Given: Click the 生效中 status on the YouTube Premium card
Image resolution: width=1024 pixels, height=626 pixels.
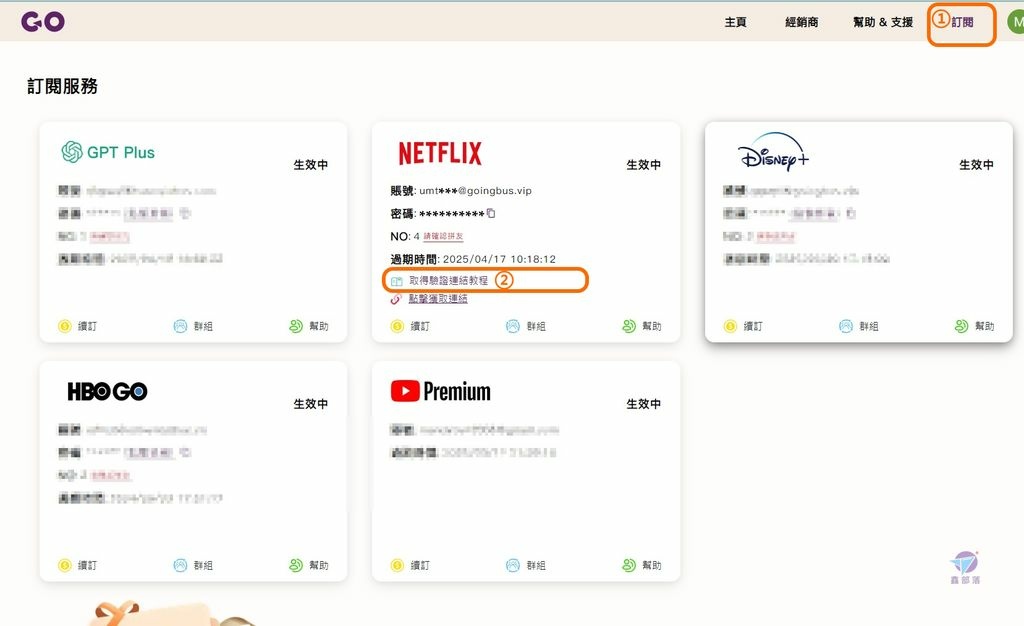Looking at the screenshot, I should tap(644, 404).
